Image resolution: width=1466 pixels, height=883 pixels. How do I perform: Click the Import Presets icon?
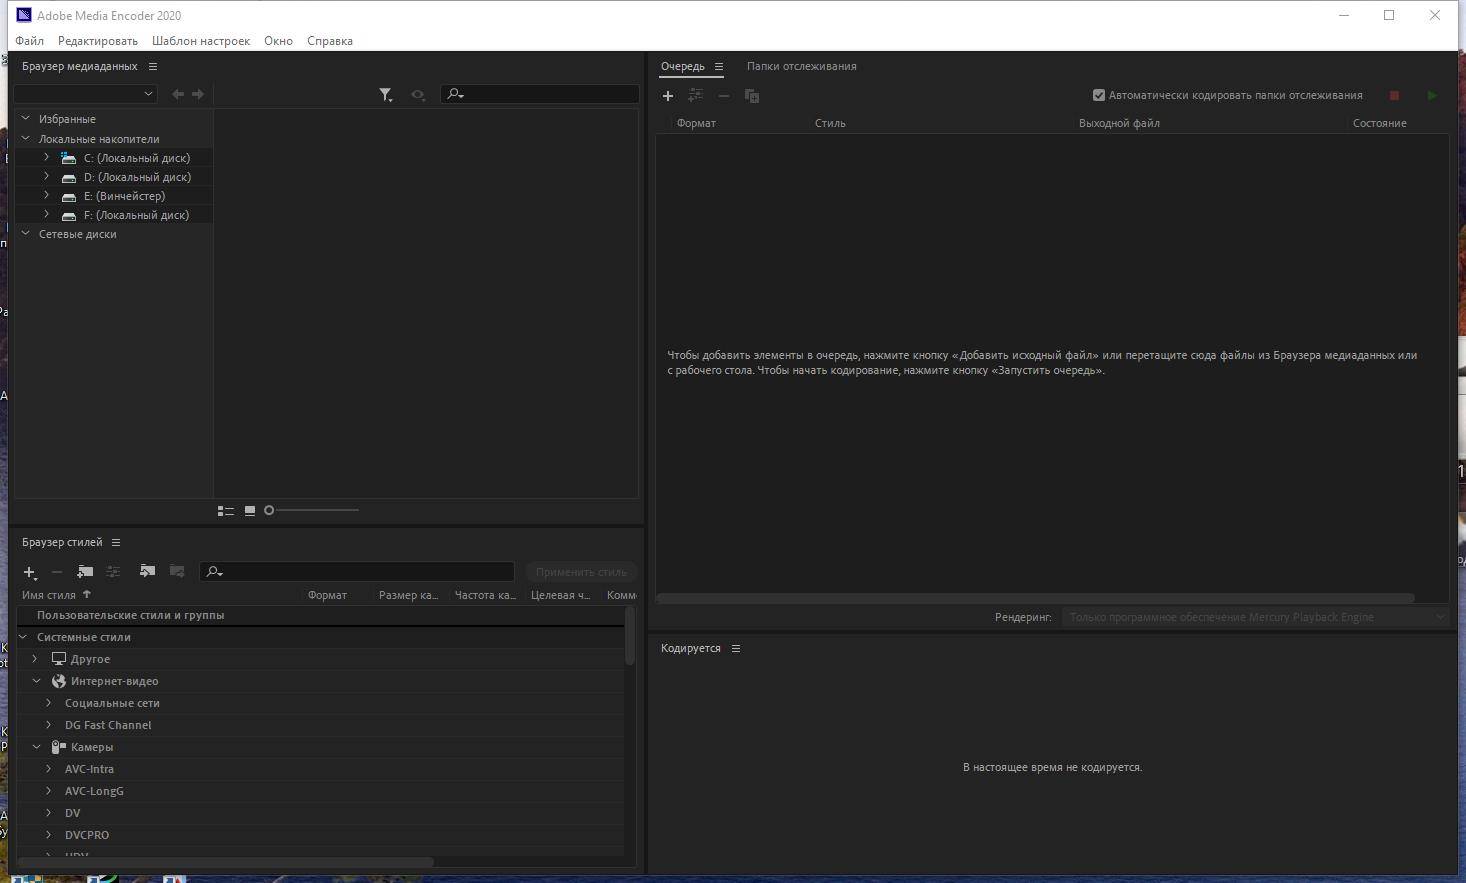(x=147, y=571)
